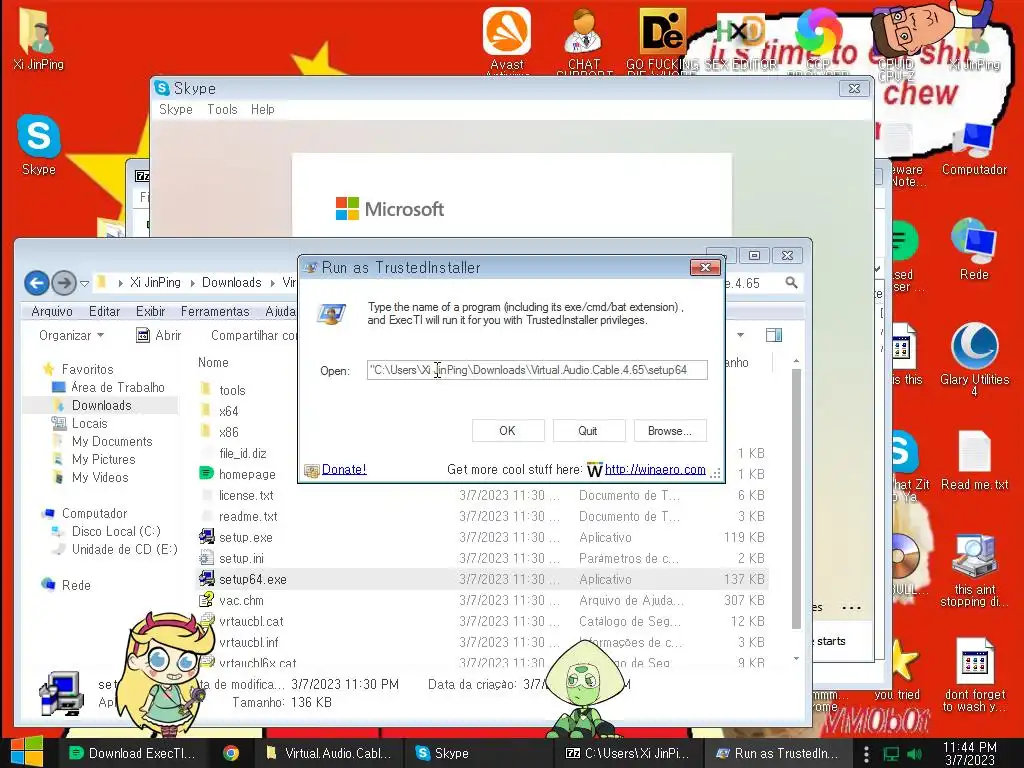Click inside the Open path input field
This screenshot has height=768, width=1024.
pyautogui.click(x=537, y=370)
